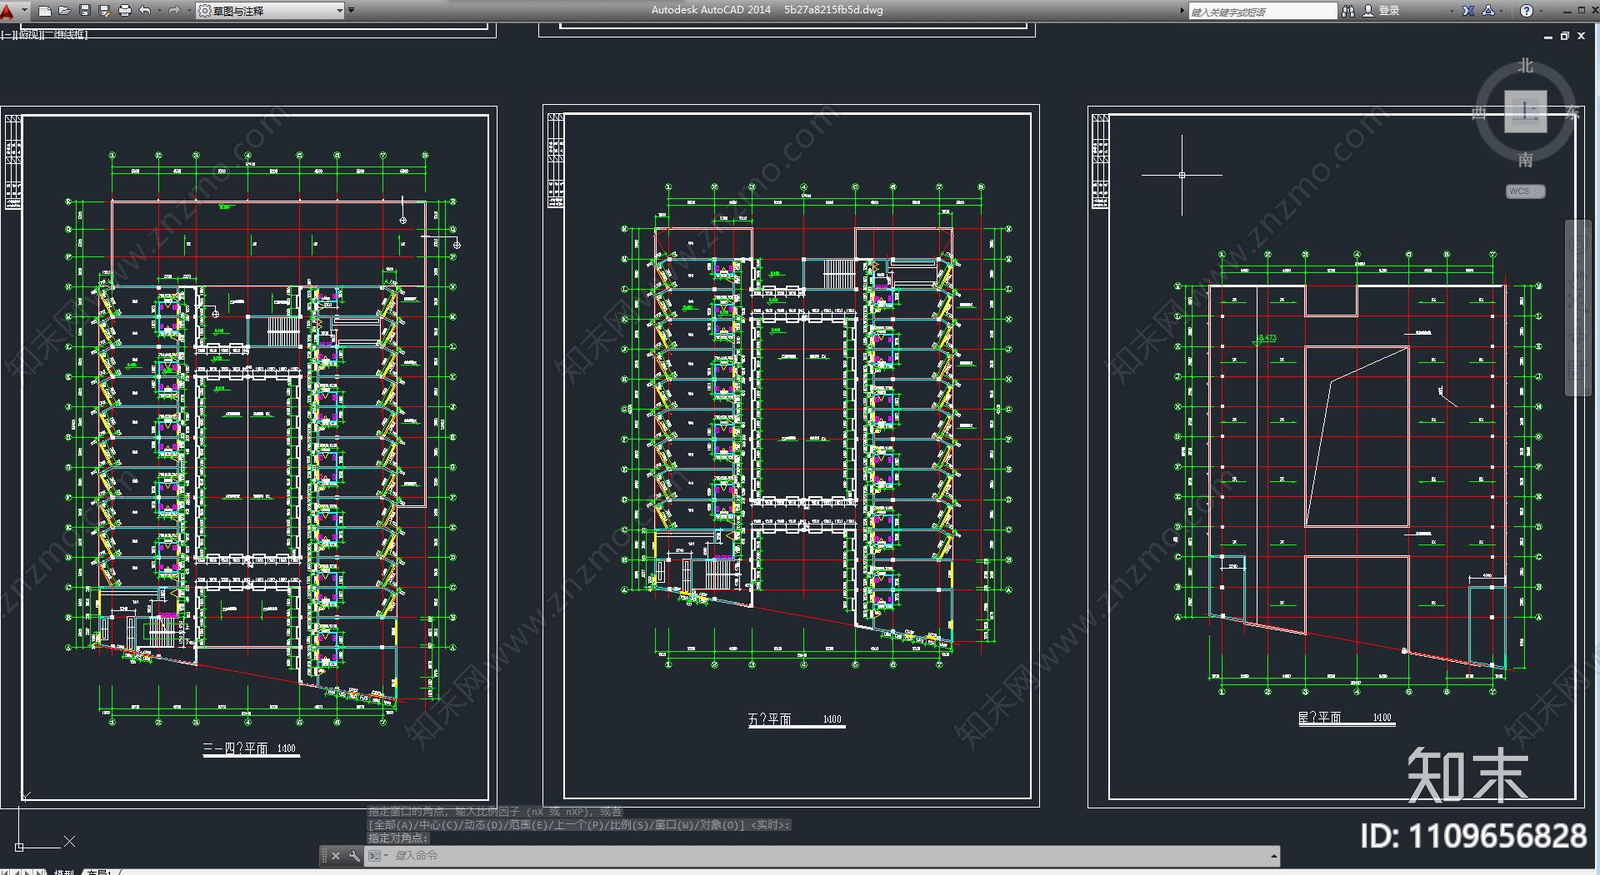Viewport: 1600px width, 875px height.
Task: Restore down the drawing window
Action: coord(1565,36)
